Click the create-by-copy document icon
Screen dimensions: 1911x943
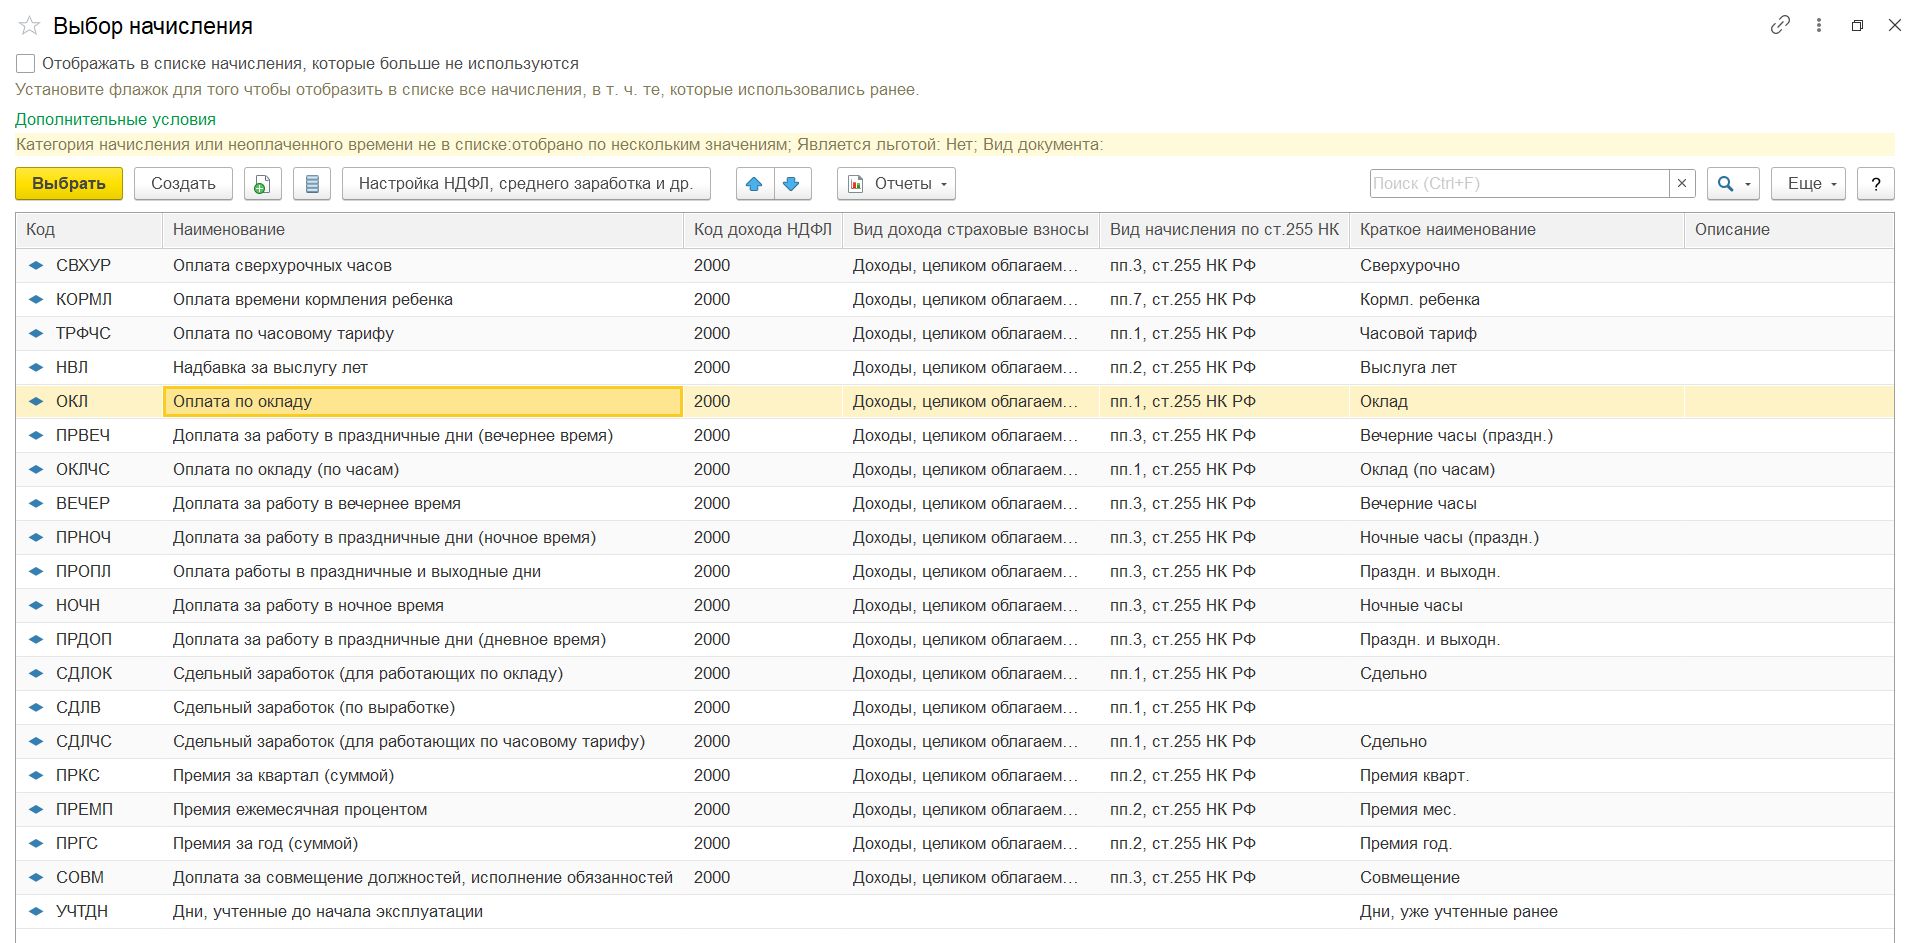tap(262, 184)
